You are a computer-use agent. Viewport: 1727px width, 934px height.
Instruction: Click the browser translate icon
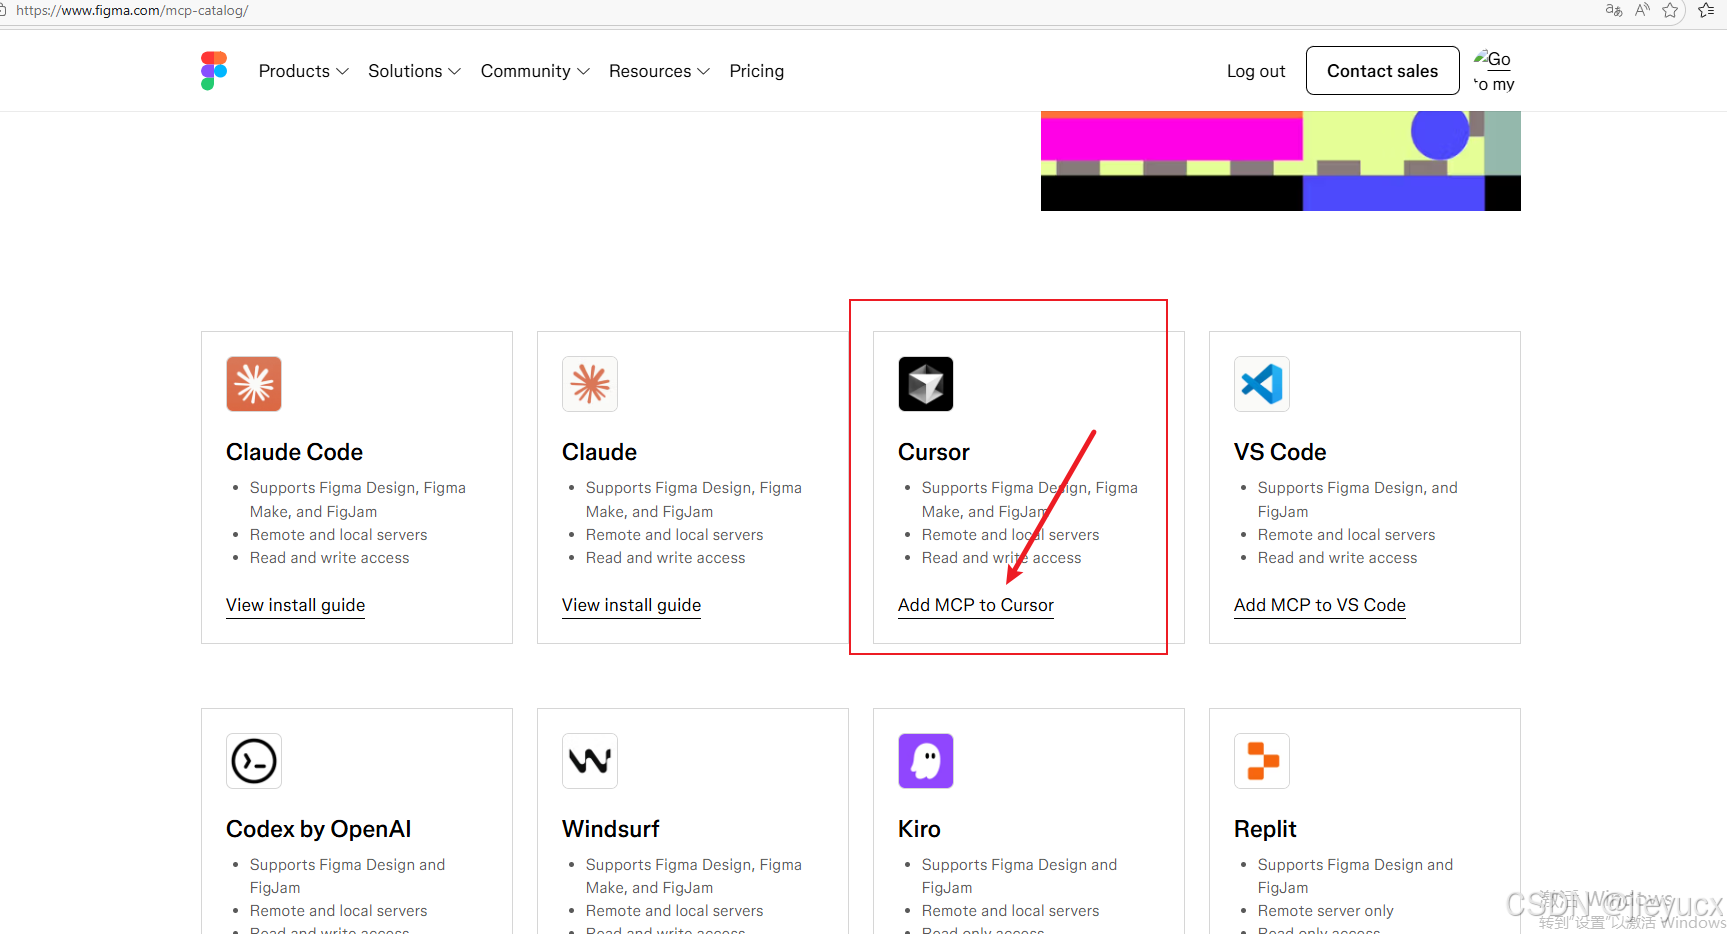[x=1613, y=10]
